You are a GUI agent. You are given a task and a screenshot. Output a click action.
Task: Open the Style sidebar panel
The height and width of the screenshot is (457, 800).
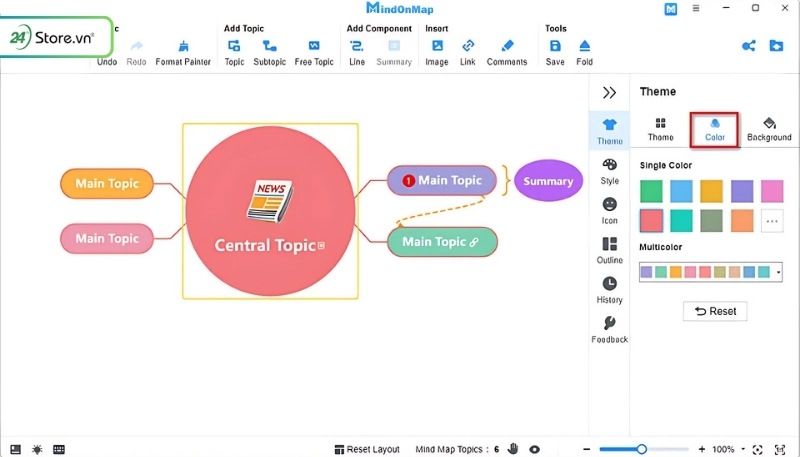(x=610, y=171)
